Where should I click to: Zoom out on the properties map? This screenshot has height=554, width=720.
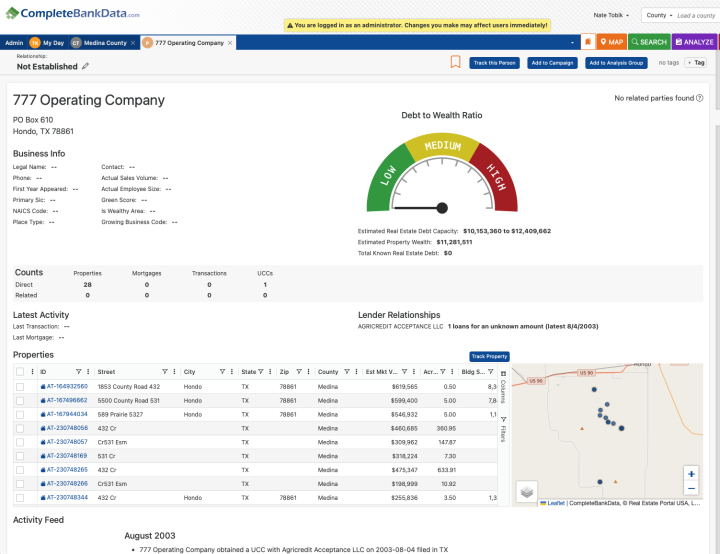coord(691,488)
